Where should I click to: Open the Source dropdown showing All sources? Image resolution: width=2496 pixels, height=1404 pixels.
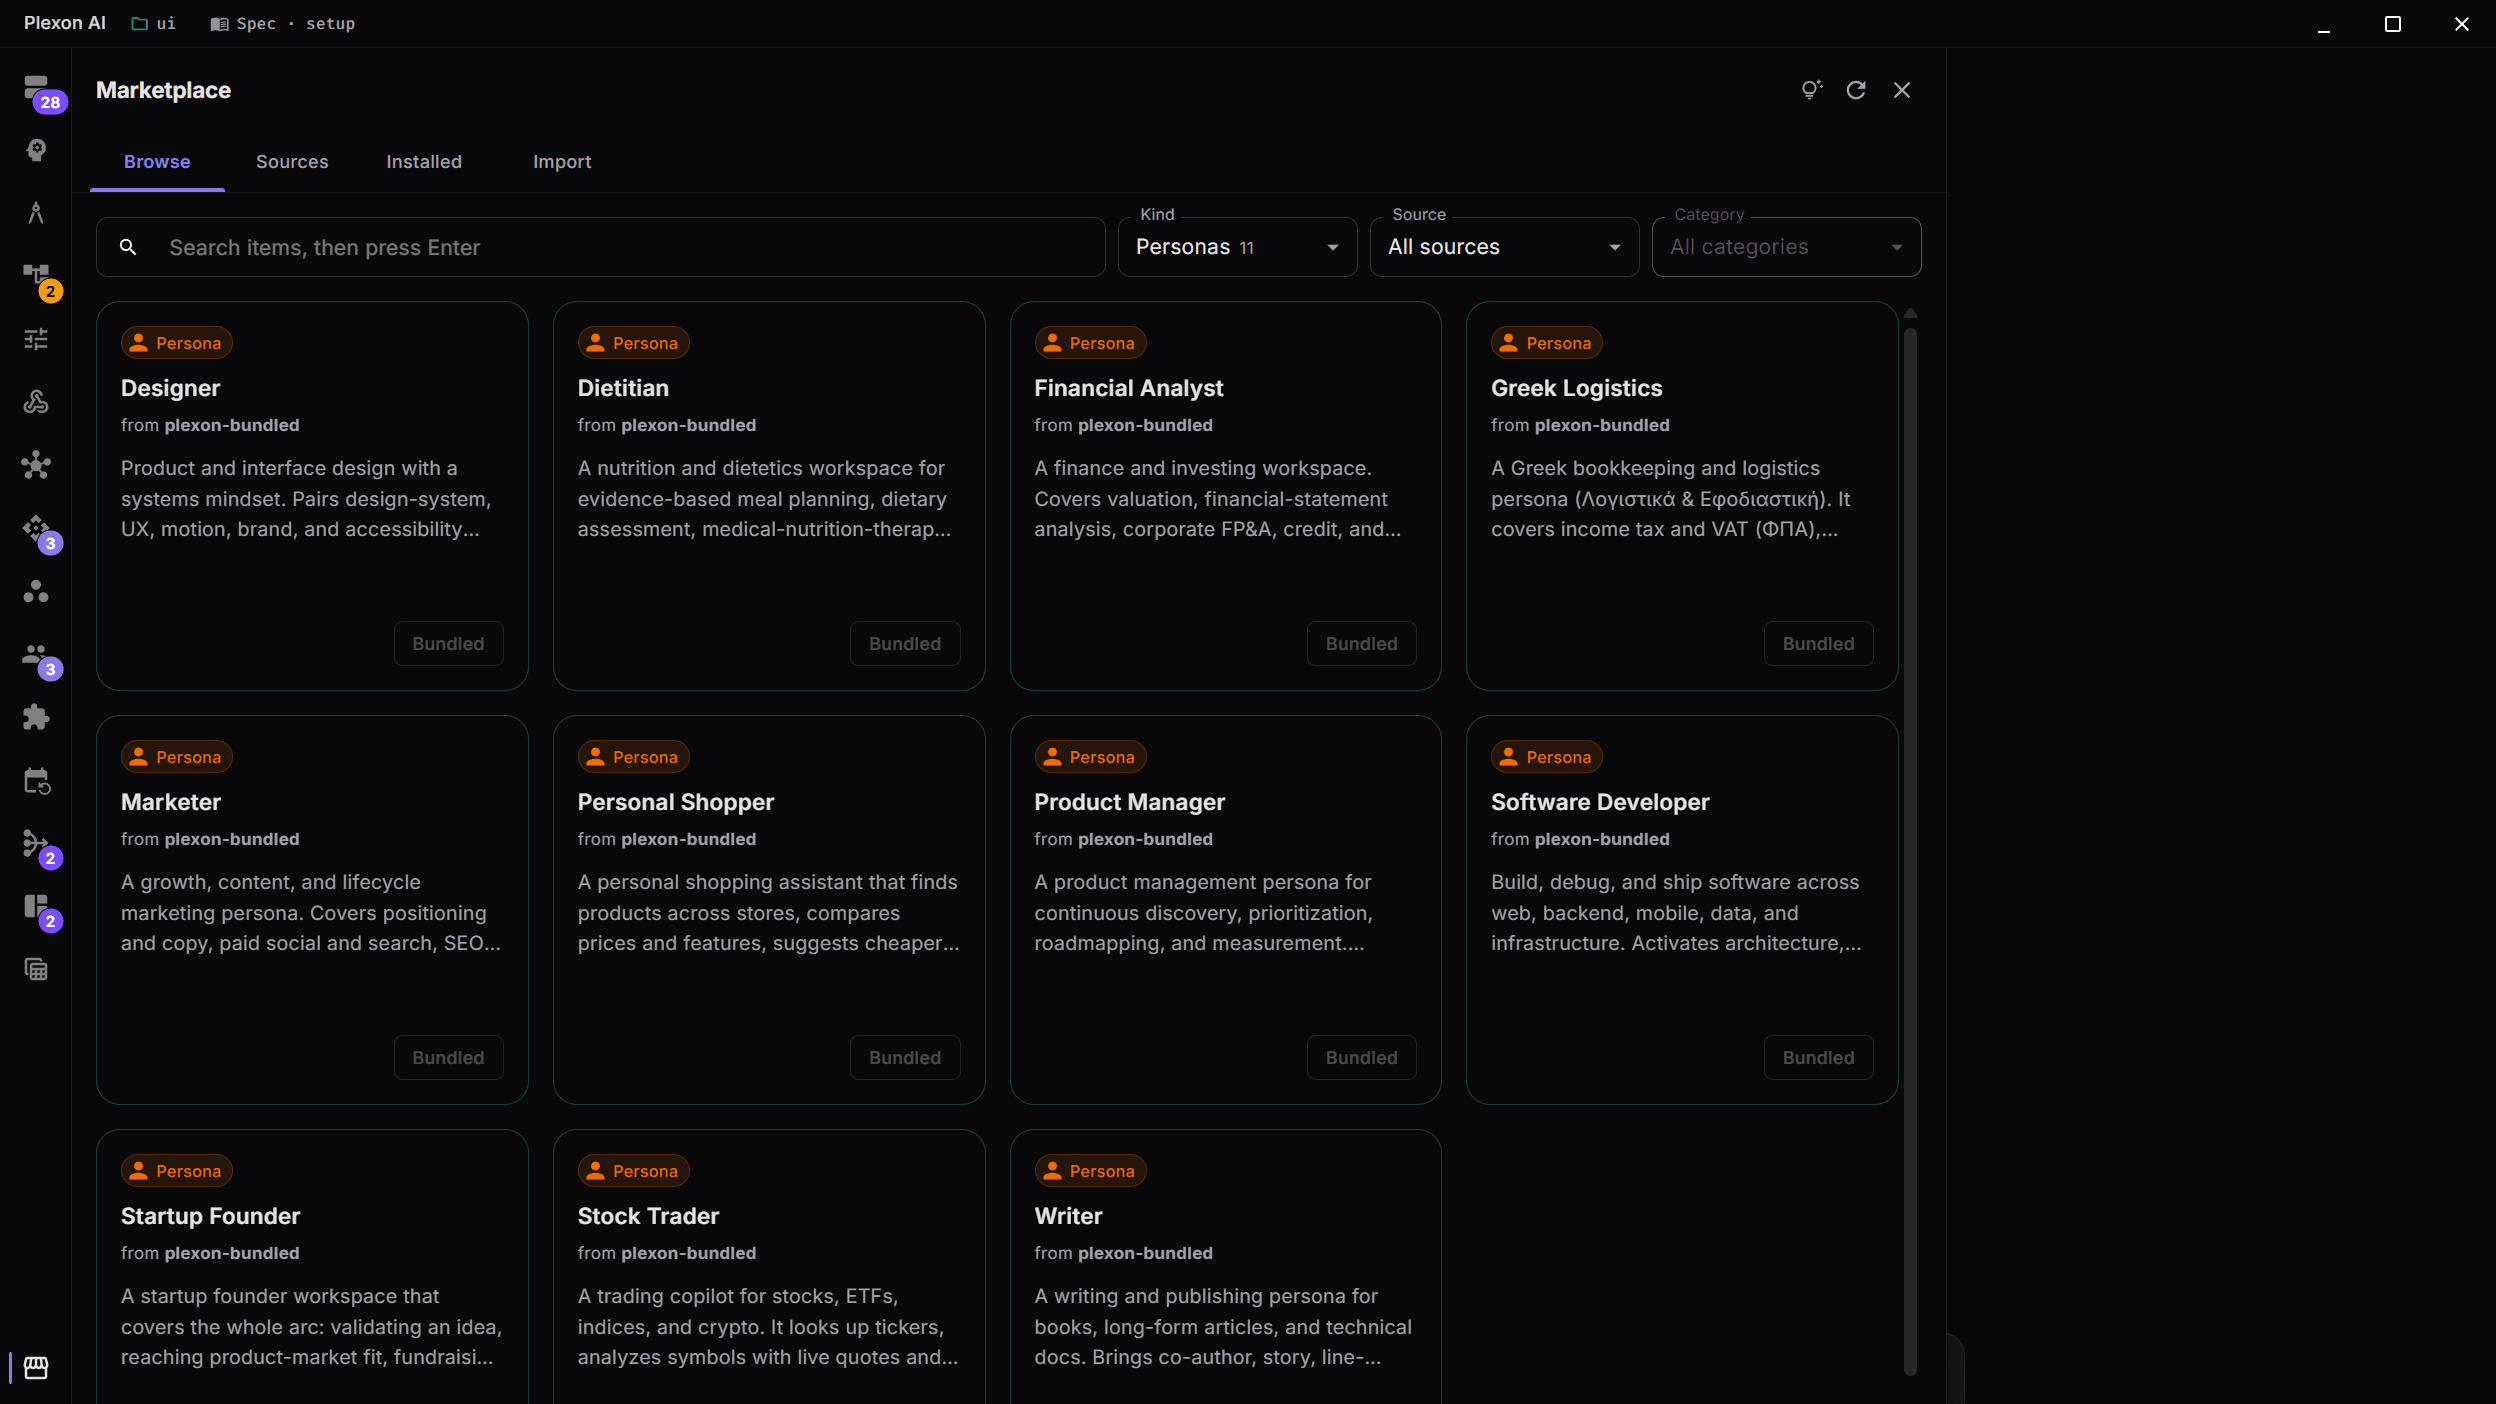pos(1504,247)
